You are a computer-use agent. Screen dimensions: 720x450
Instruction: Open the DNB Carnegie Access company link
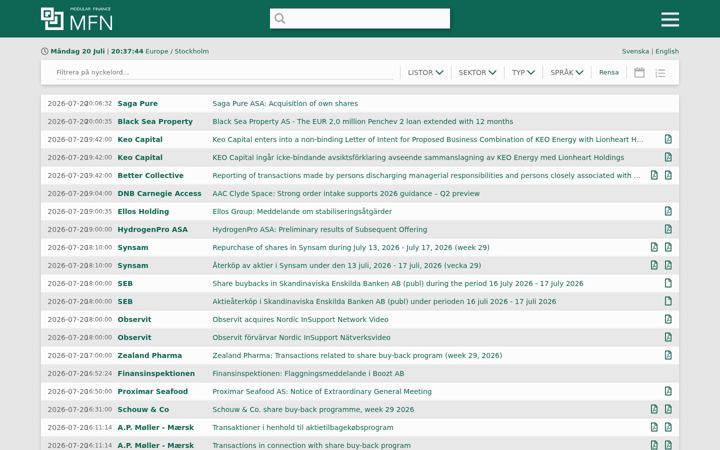[x=159, y=193]
